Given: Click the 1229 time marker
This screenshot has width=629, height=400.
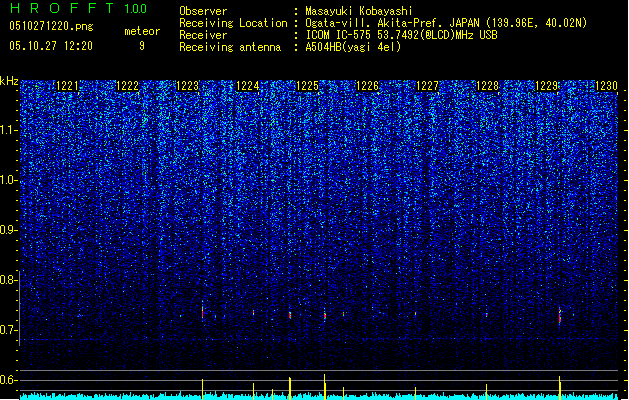Looking at the screenshot, I should click(547, 86).
